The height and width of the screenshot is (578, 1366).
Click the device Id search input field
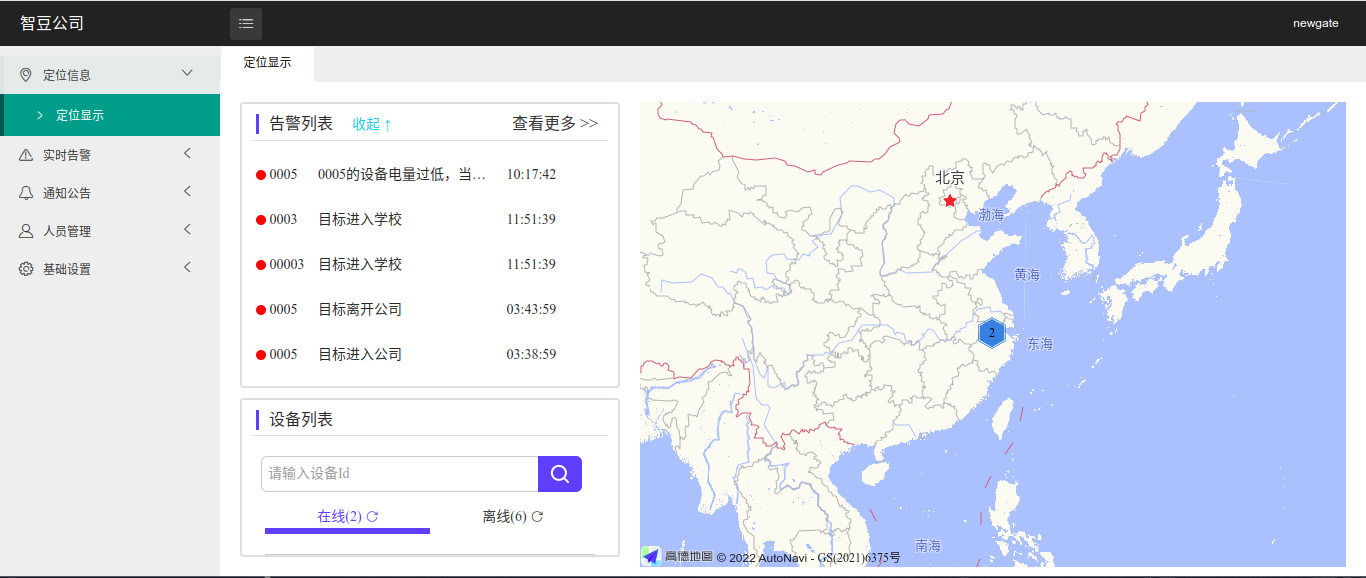click(400, 474)
